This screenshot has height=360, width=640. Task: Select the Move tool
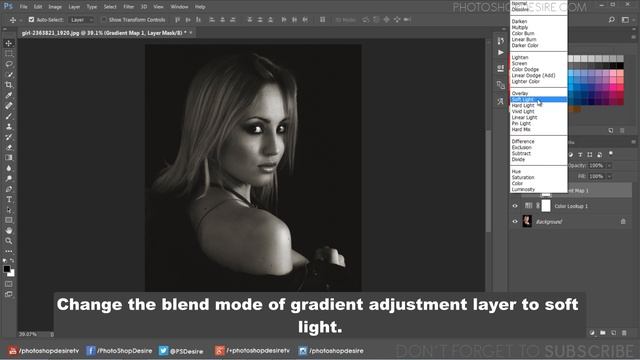(x=9, y=43)
